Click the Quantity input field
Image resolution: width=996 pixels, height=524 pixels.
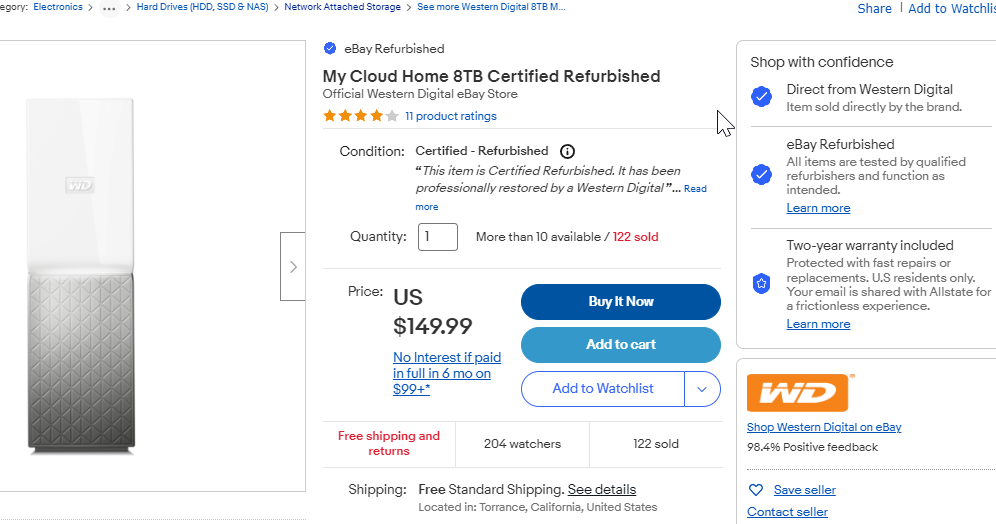pos(437,237)
